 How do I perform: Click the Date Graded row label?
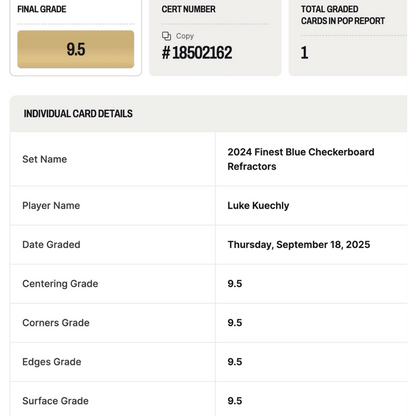coord(51,245)
